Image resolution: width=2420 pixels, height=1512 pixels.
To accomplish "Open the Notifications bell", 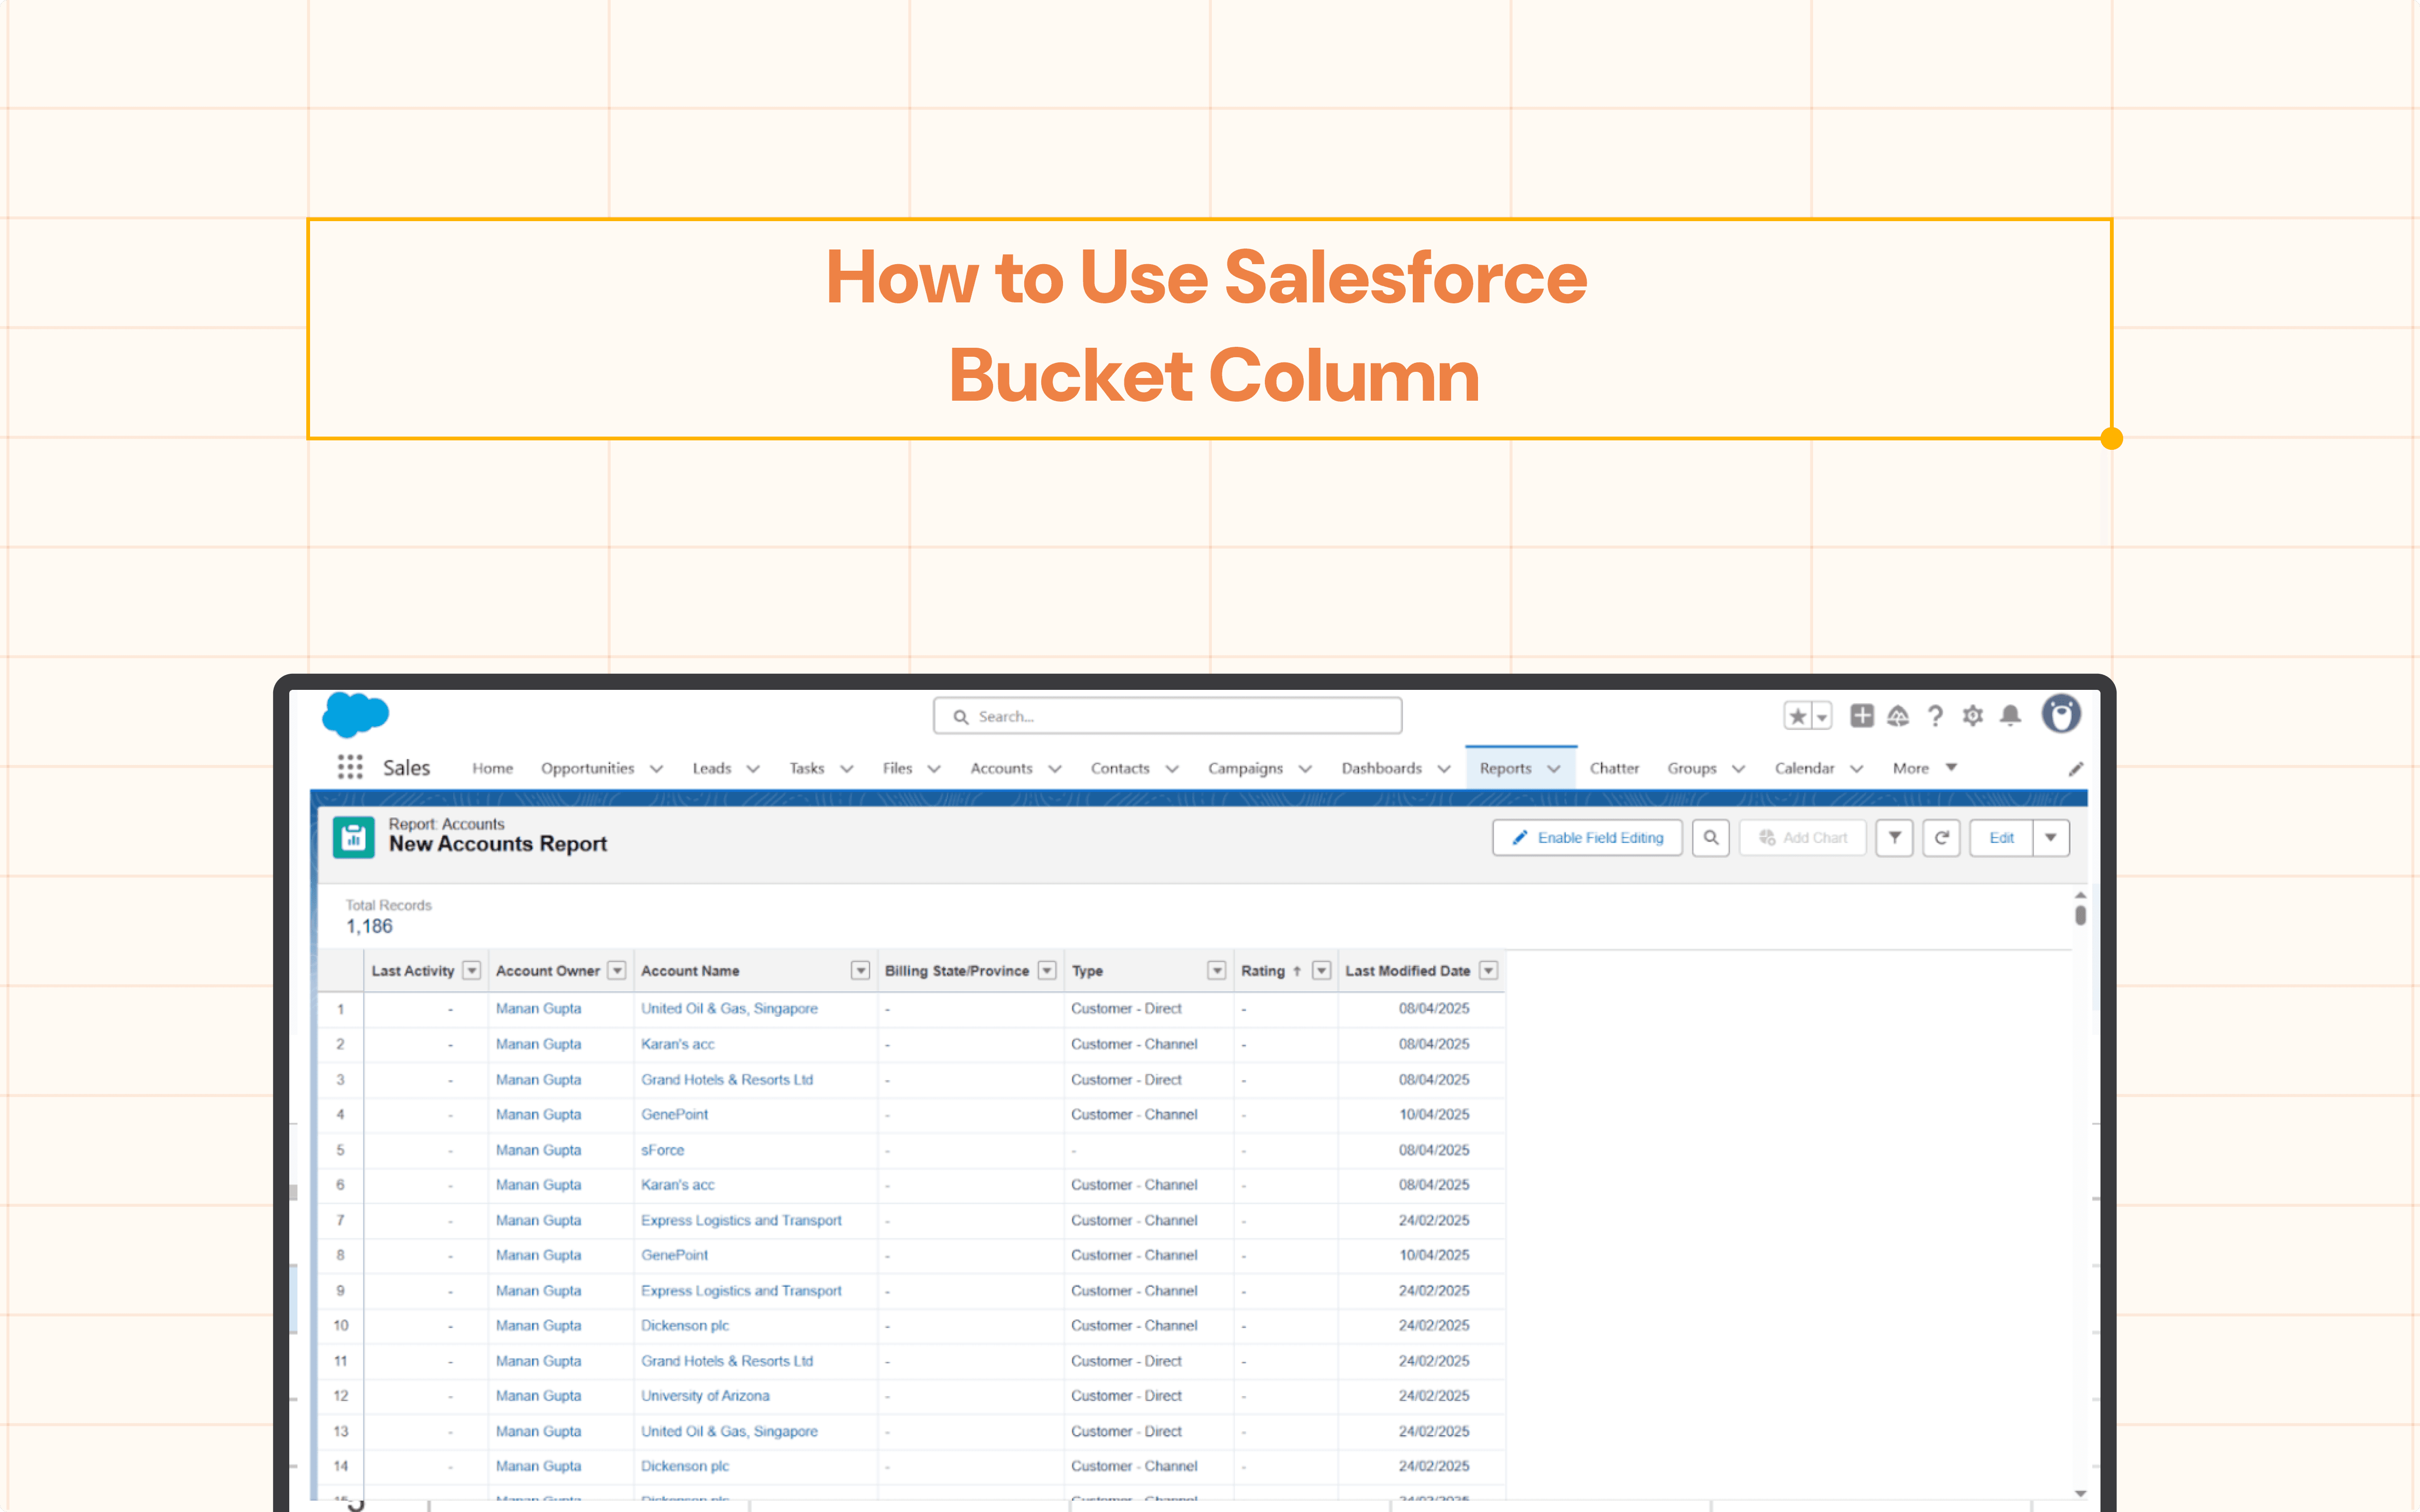I will pyautogui.click(x=2010, y=716).
